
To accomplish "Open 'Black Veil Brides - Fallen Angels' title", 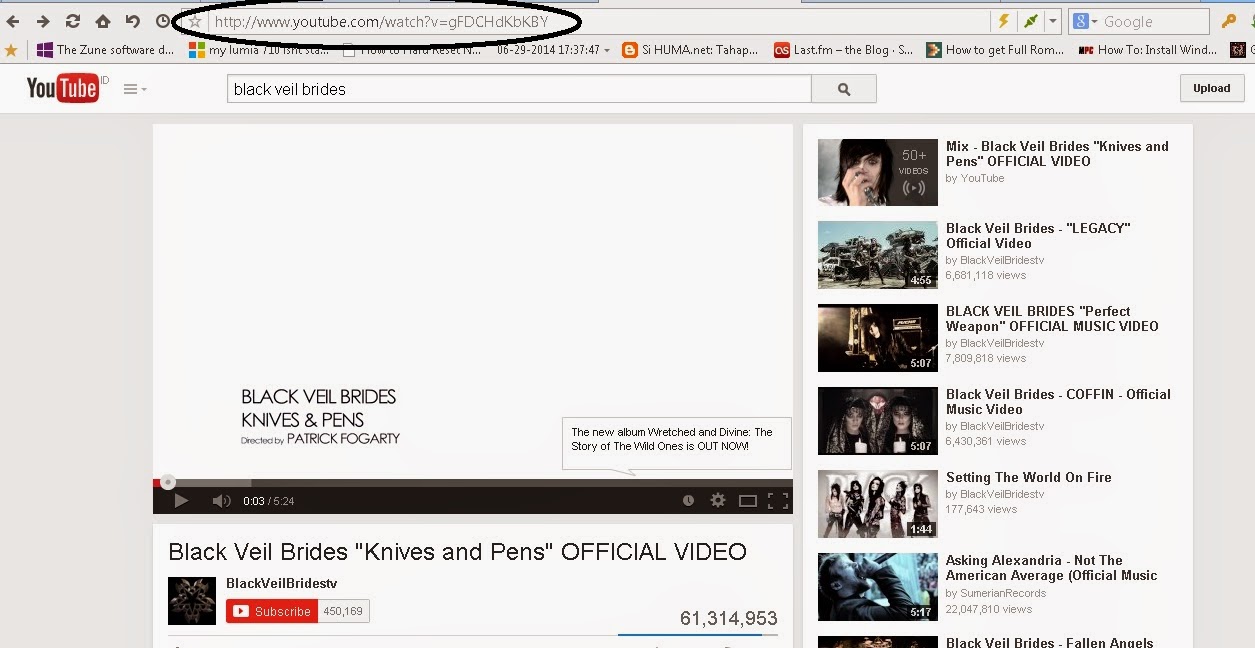I will coord(1050,643).
